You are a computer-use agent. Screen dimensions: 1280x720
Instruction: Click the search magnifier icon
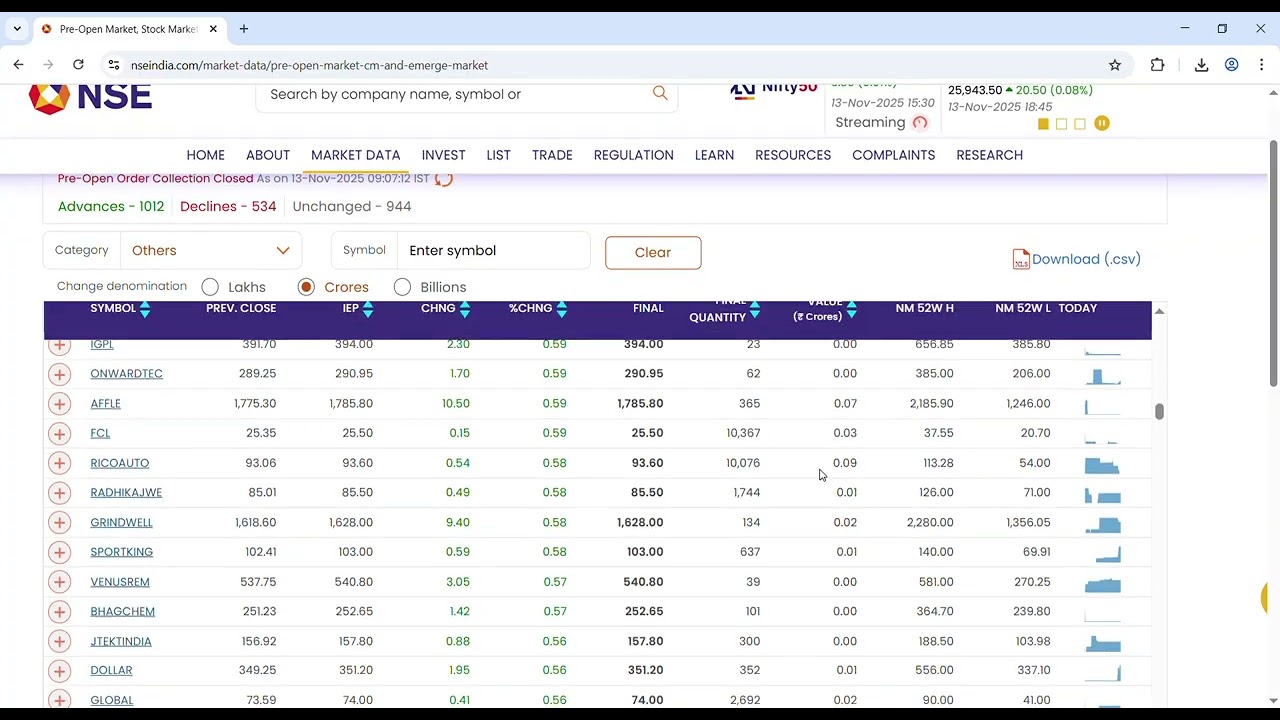pyautogui.click(x=660, y=93)
